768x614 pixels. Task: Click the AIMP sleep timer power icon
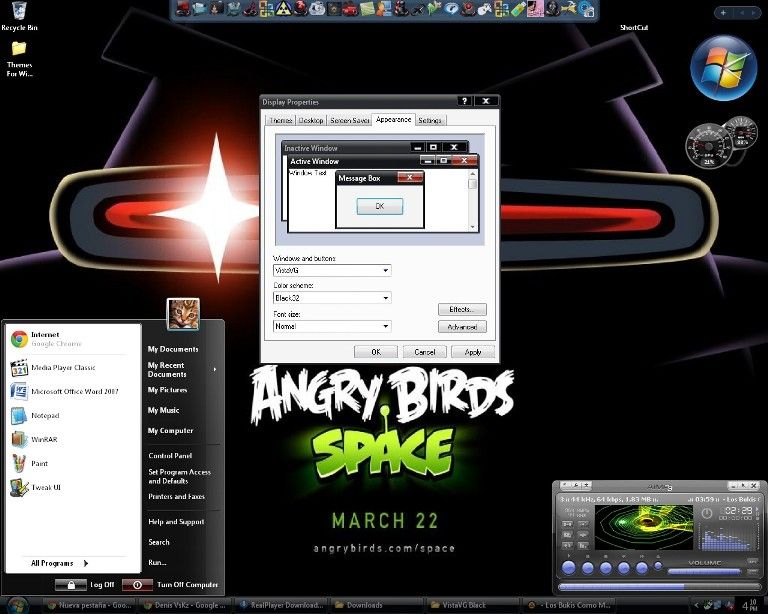pos(707,513)
